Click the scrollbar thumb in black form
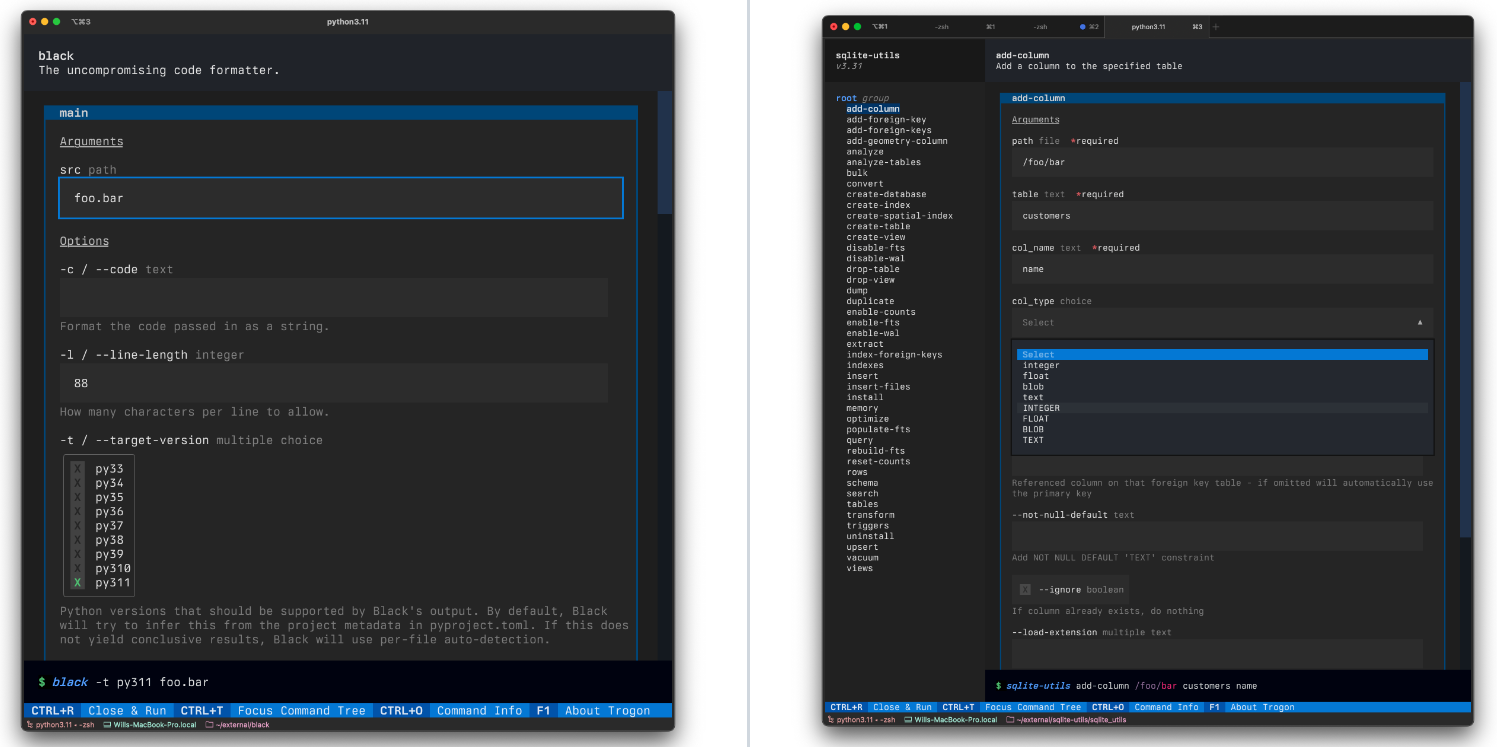Viewport: 1497px width, 747px height. (x=665, y=153)
